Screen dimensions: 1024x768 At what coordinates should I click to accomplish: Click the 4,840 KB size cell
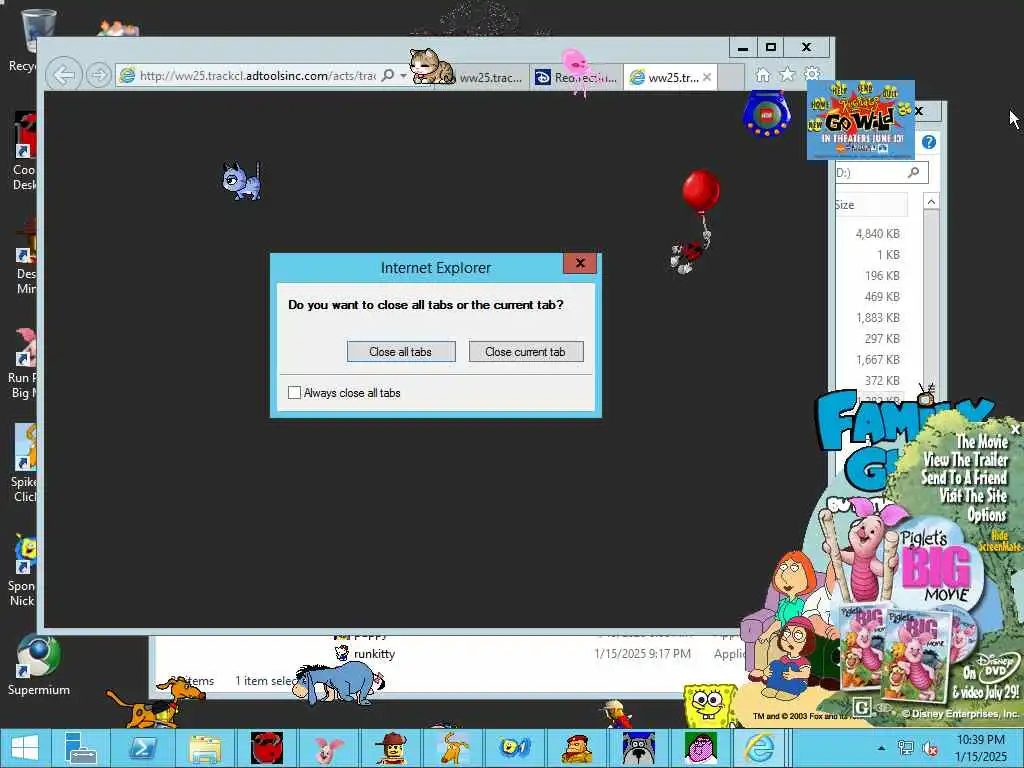(877, 233)
